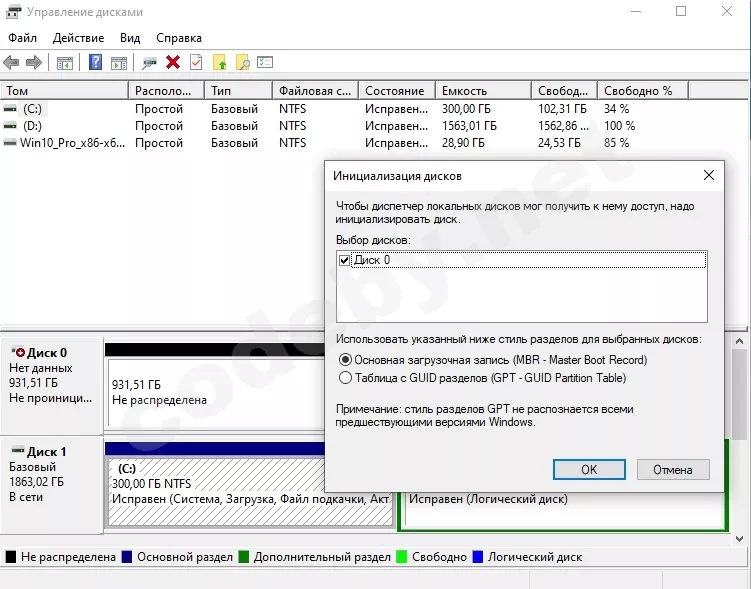751x589 pixels.
Task: Click the 28,90 ГБ capacity cell
Action: coord(463,143)
